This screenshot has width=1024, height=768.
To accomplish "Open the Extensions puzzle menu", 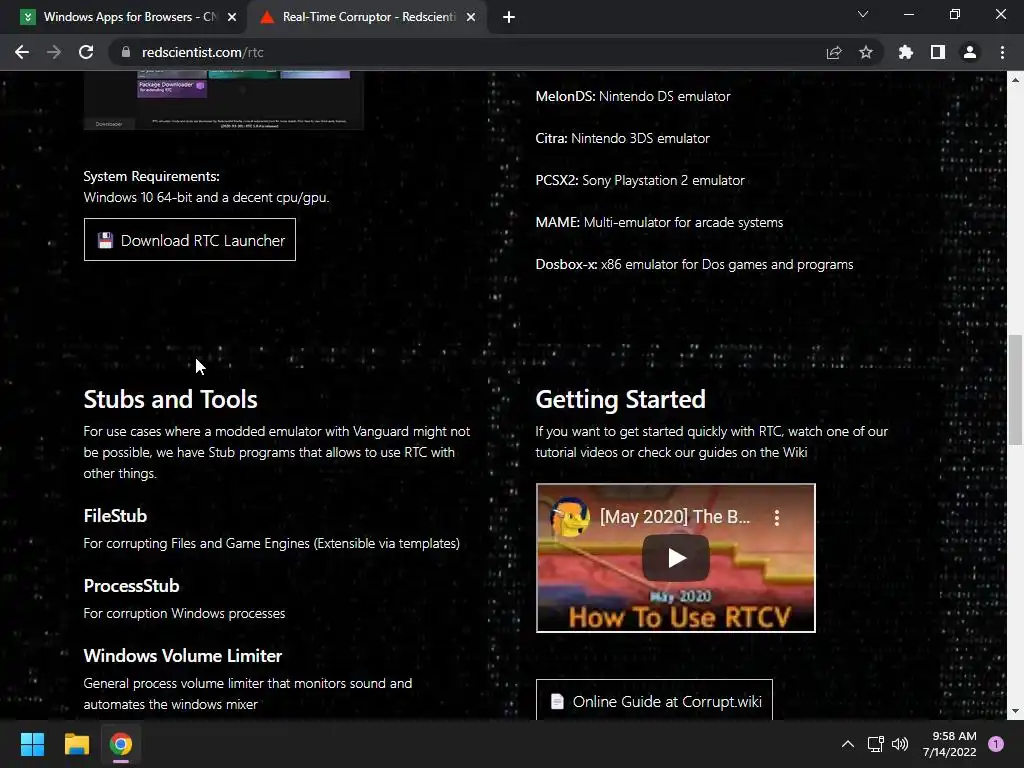I will (x=906, y=52).
